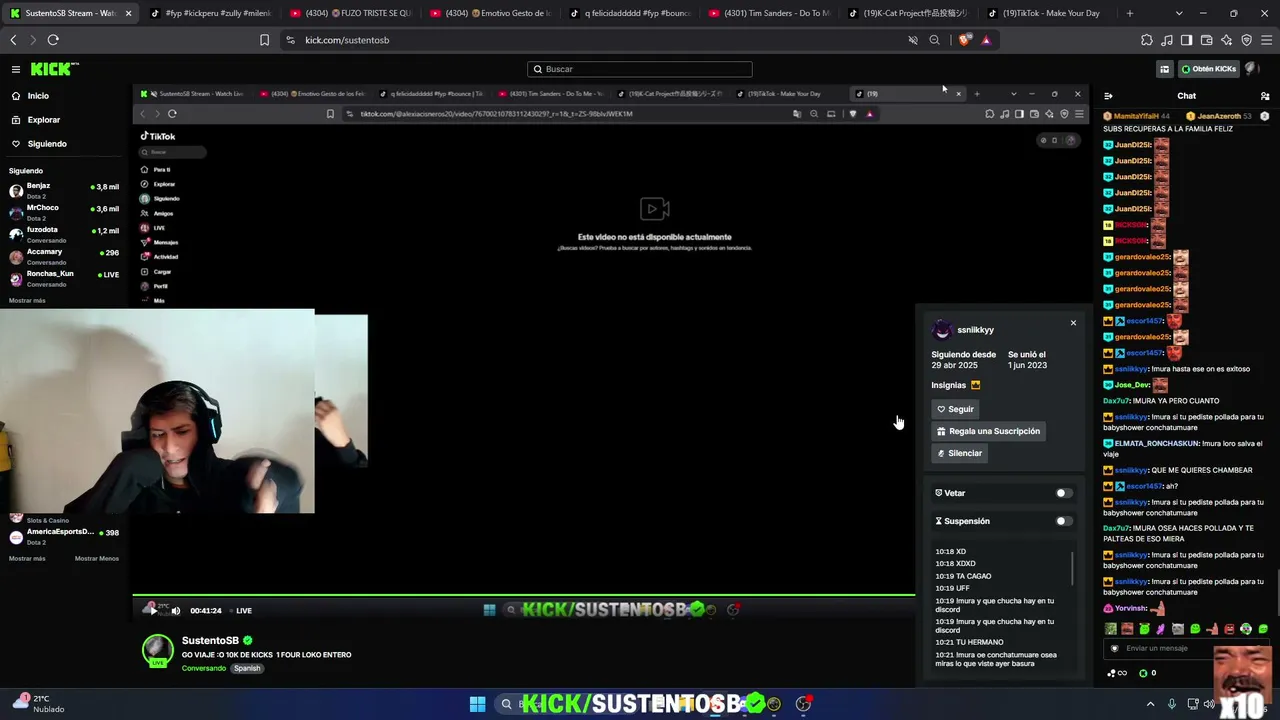The width and height of the screenshot is (1280, 720).
Task: Click the zoom magnifier icon in address bar
Action: [x=934, y=40]
